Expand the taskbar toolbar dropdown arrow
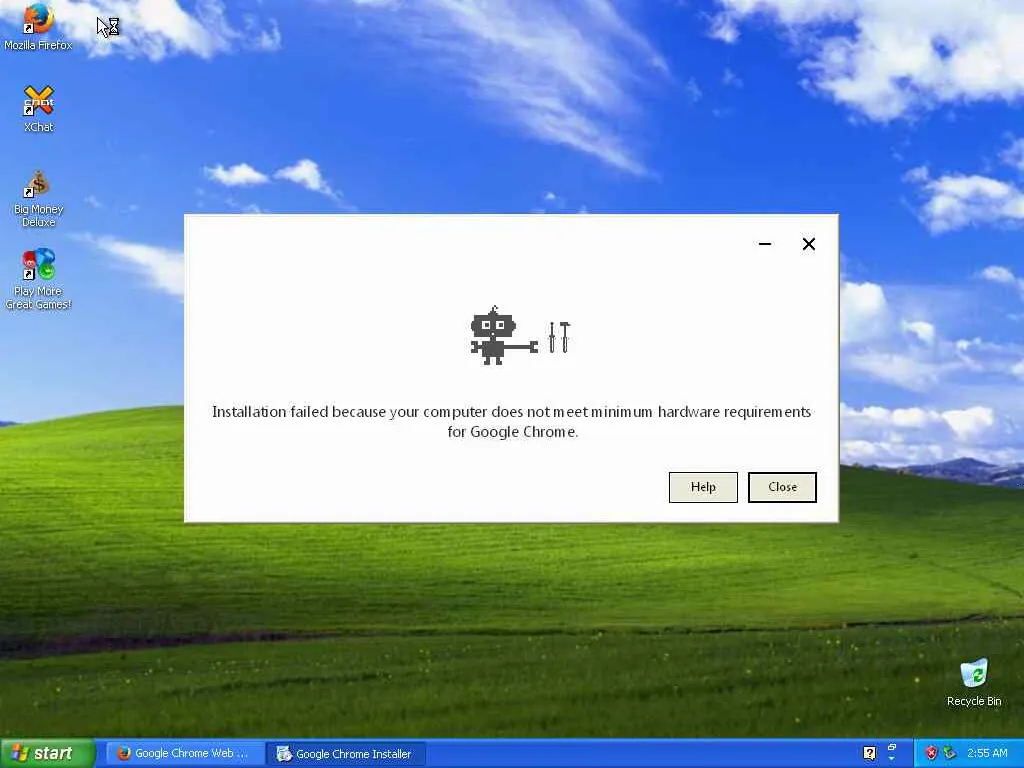 (891, 759)
